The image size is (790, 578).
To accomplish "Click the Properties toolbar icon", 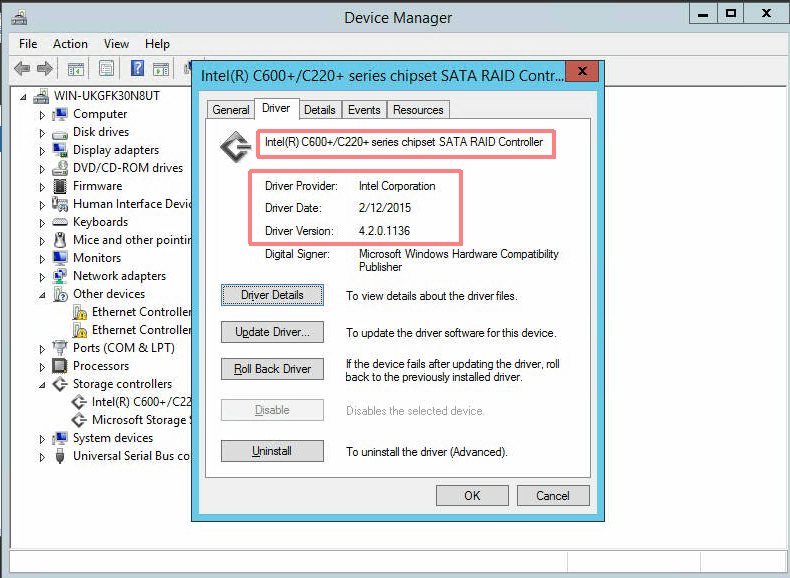I will 106,68.
